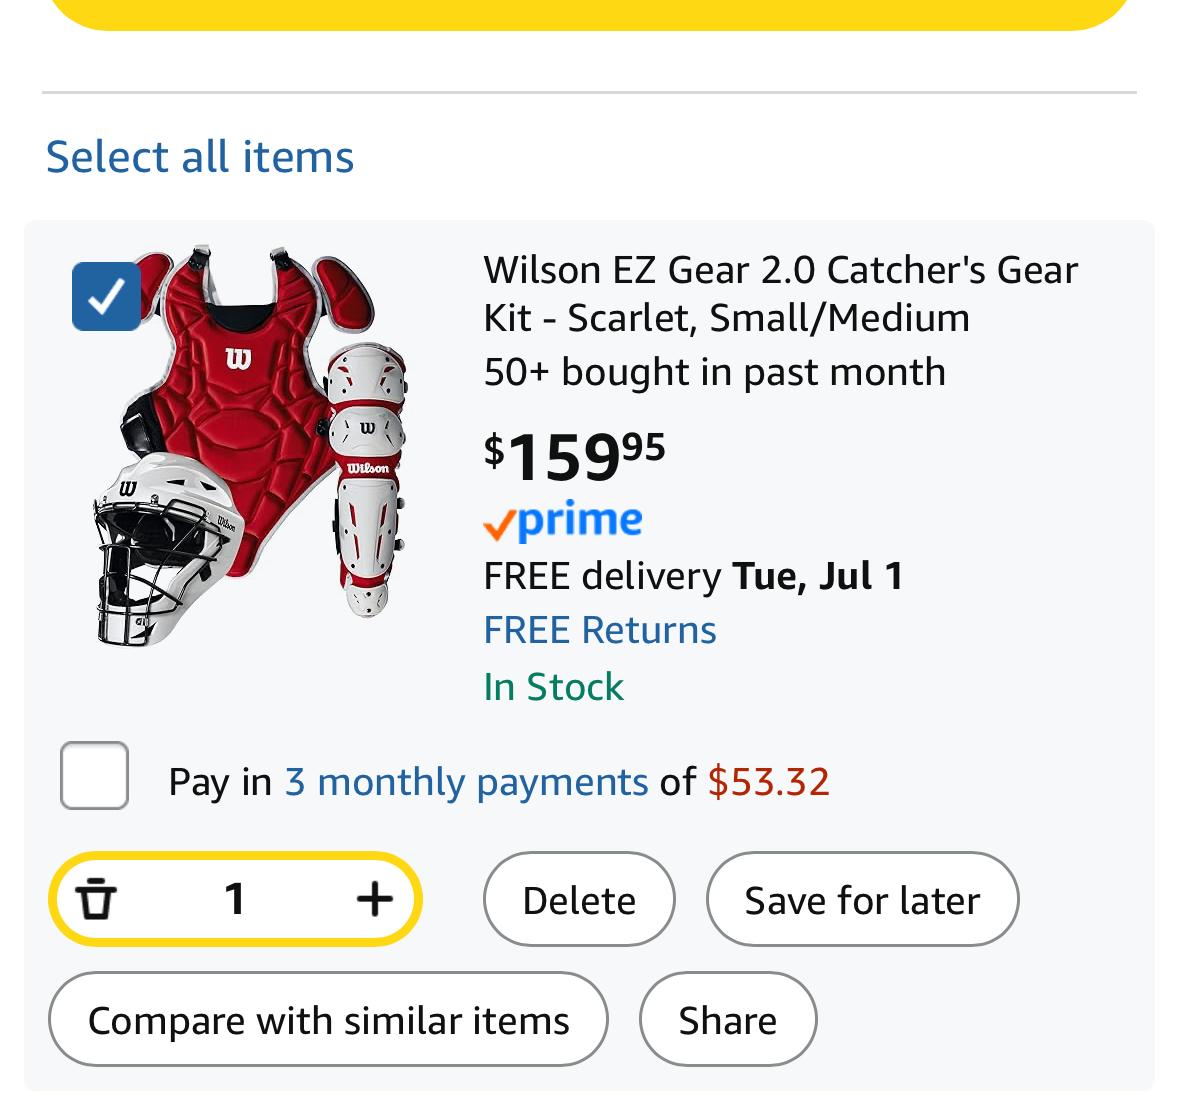Click Compare with similar items
This screenshot has height=1093, width=1179.
(328, 1020)
